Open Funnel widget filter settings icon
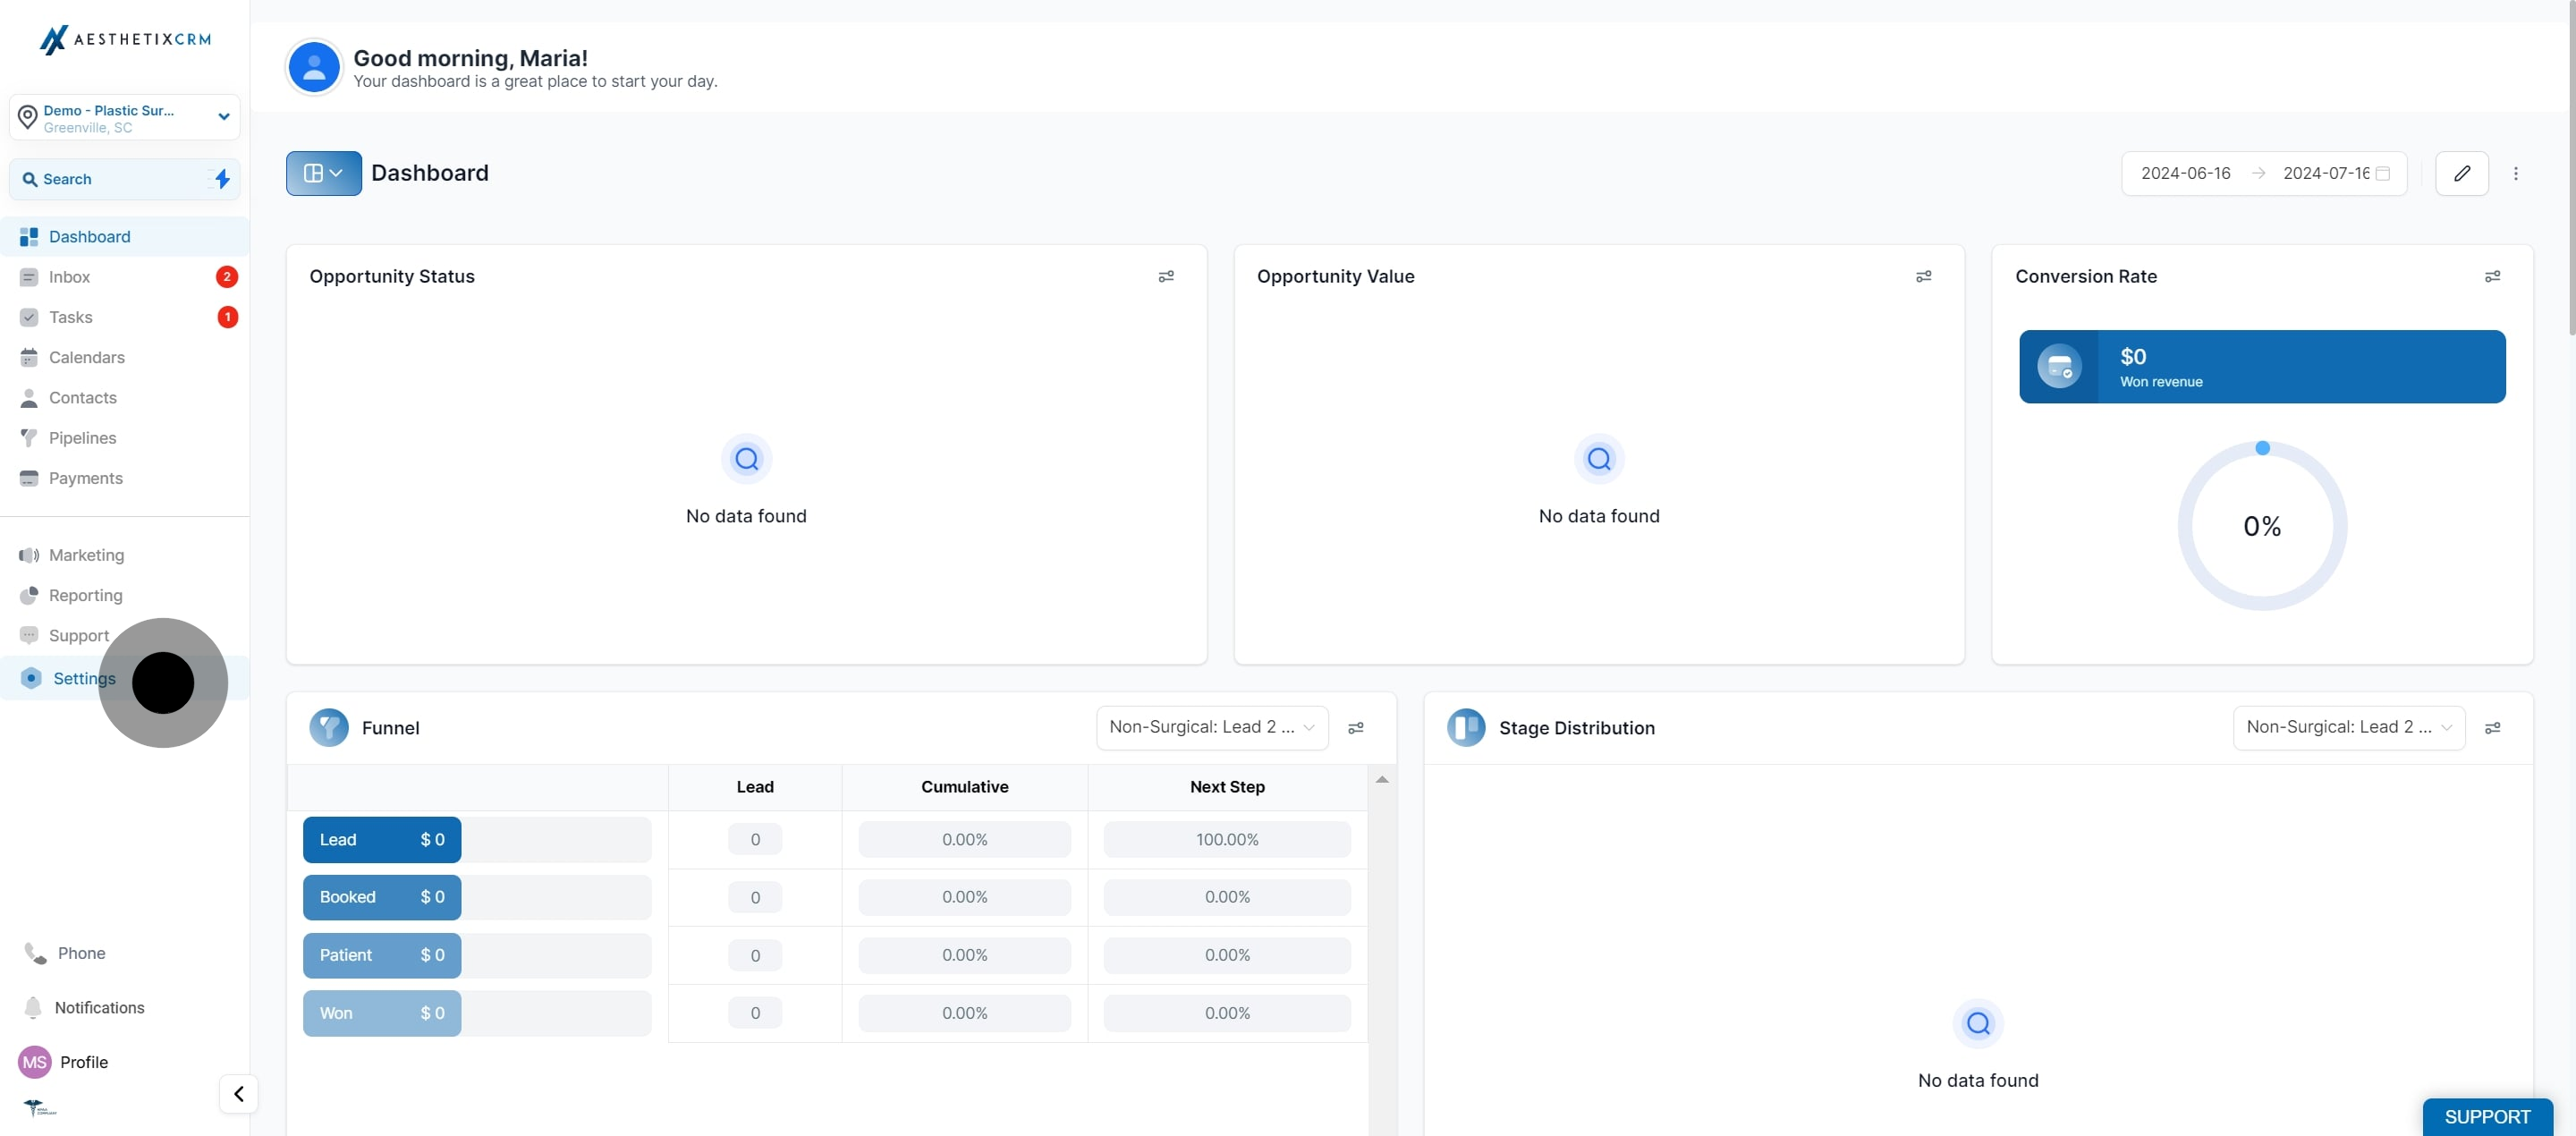This screenshot has height=1136, width=2576. pos(1355,728)
